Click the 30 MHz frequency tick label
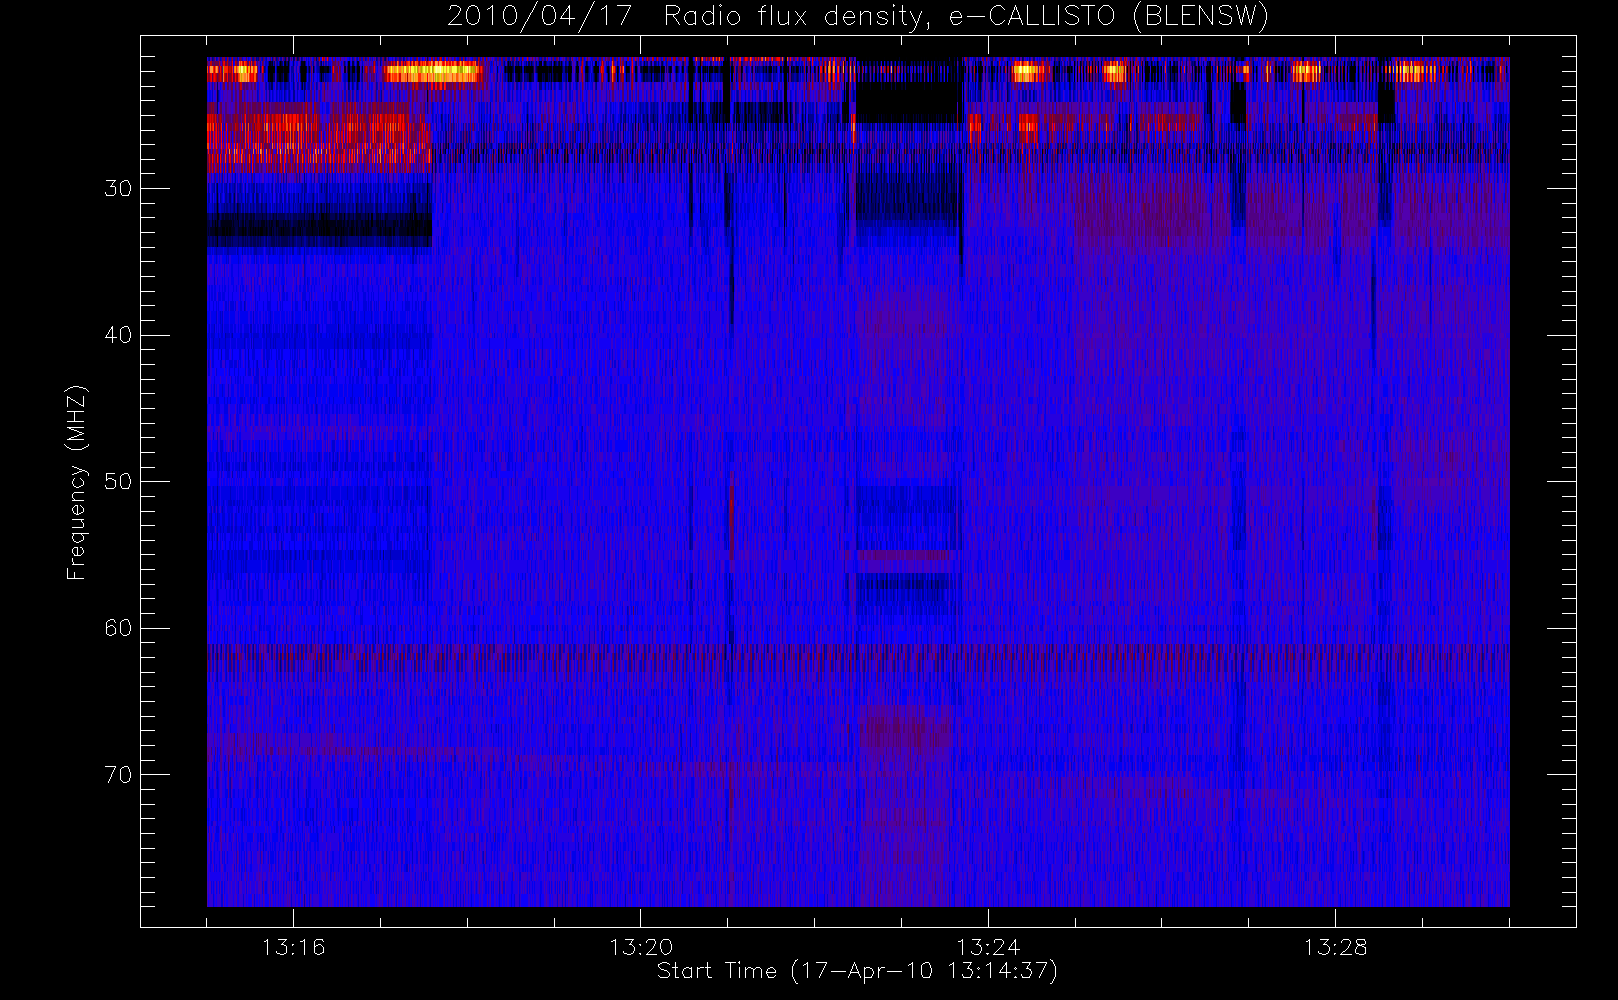The height and width of the screenshot is (1000, 1618). (118, 189)
